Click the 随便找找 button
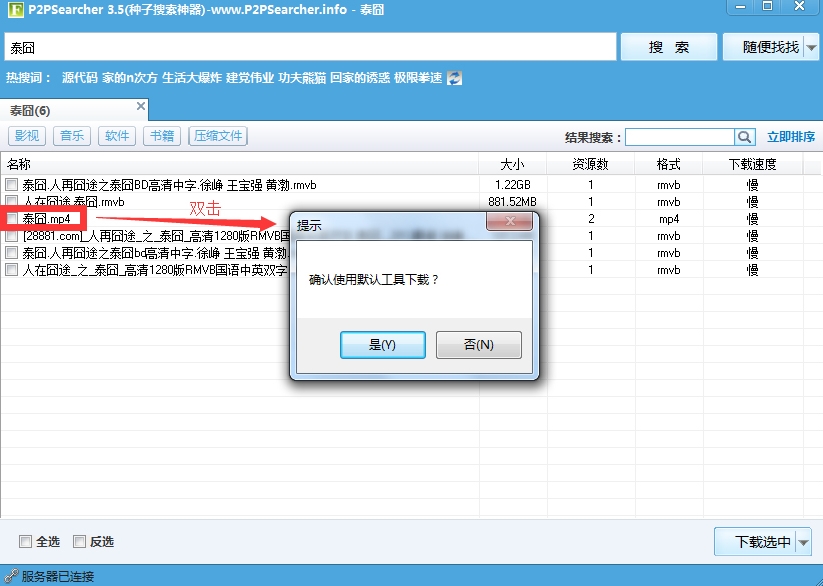The image size is (823, 586). coord(764,47)
